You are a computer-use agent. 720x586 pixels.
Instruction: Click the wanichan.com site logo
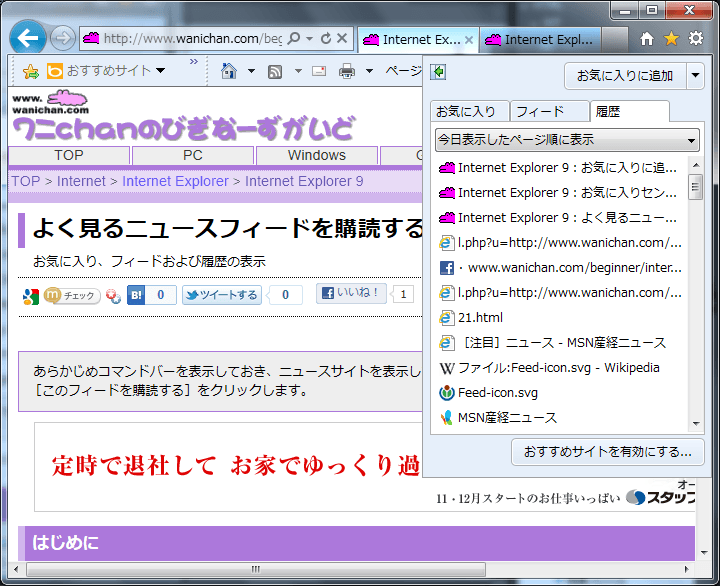pos(50,102)
